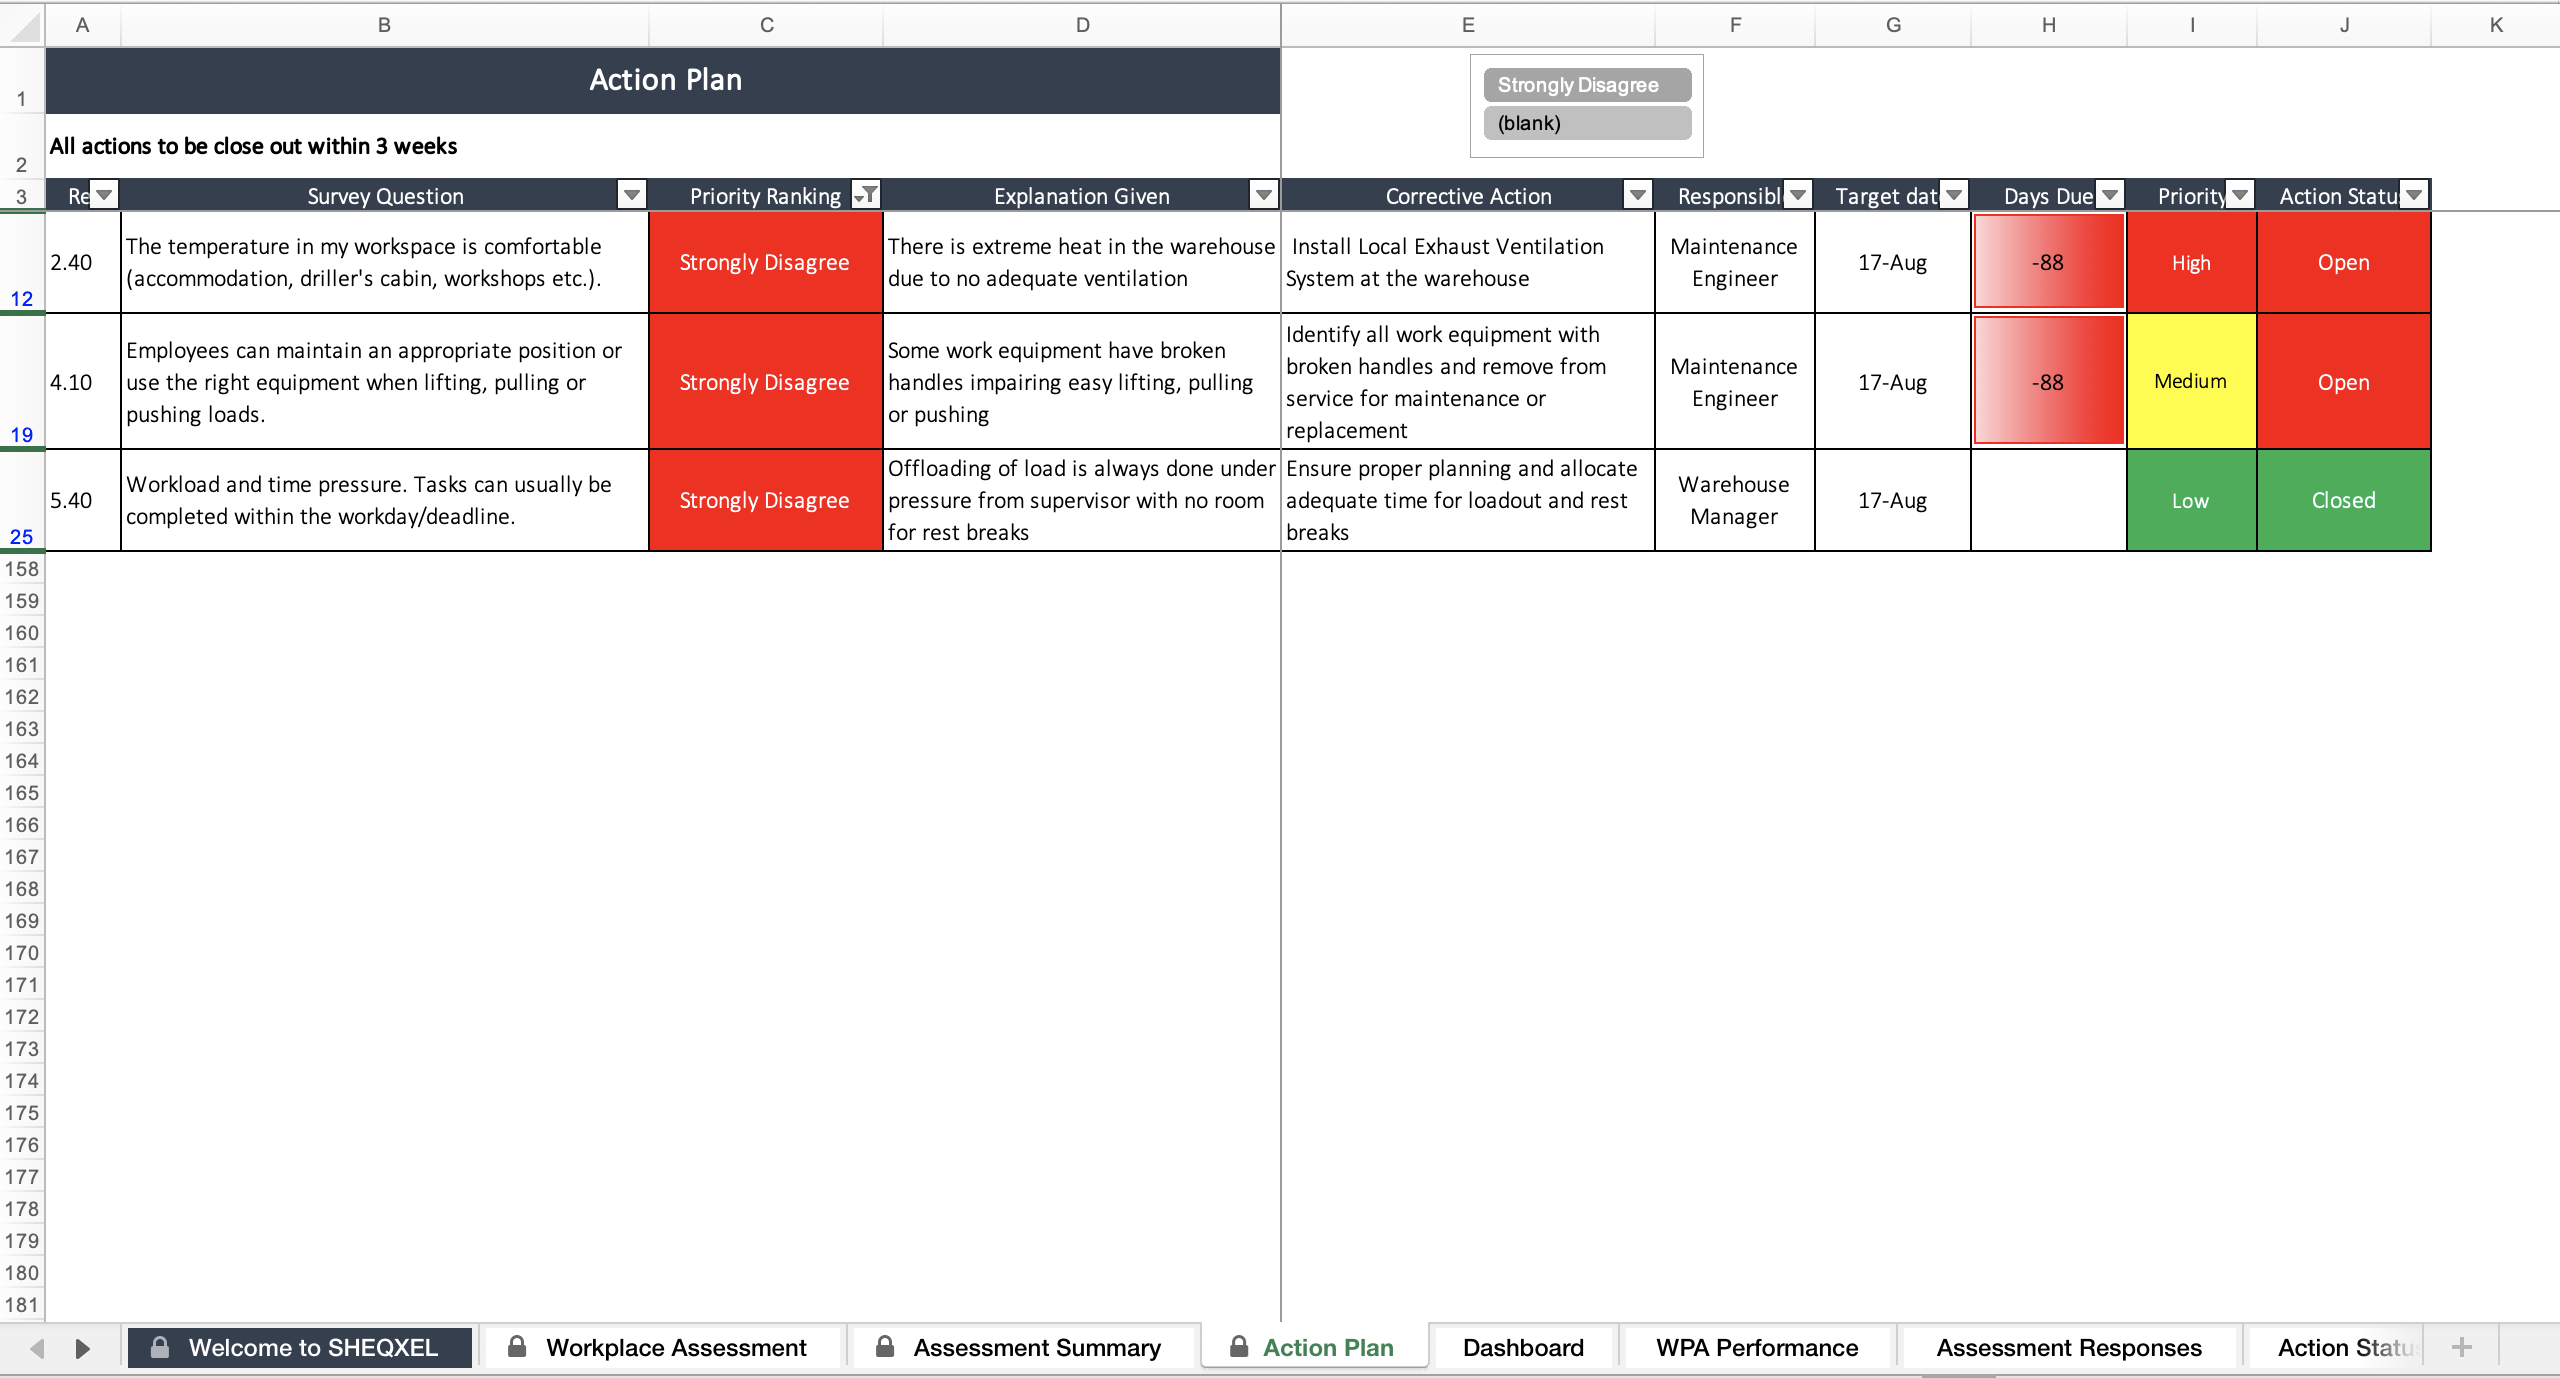Open the Priority column filter dropdown
The height and width of the screenshot is (1378, 2560).
coord(2240,195)
